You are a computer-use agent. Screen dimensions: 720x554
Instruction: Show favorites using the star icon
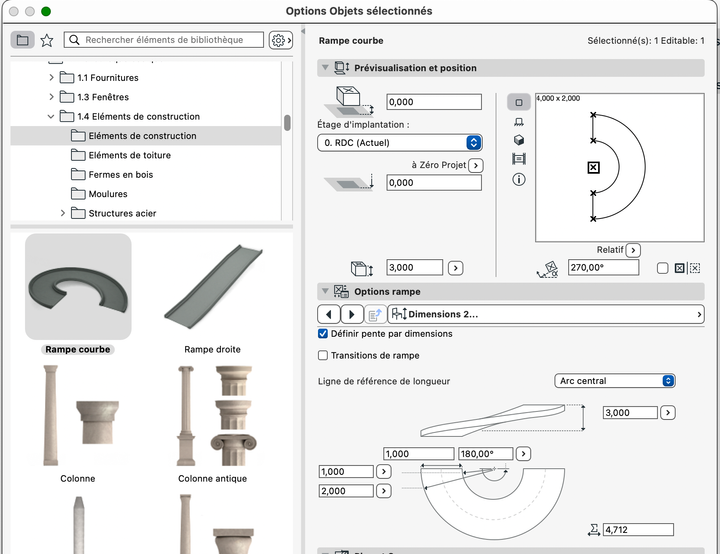point(47,40)
